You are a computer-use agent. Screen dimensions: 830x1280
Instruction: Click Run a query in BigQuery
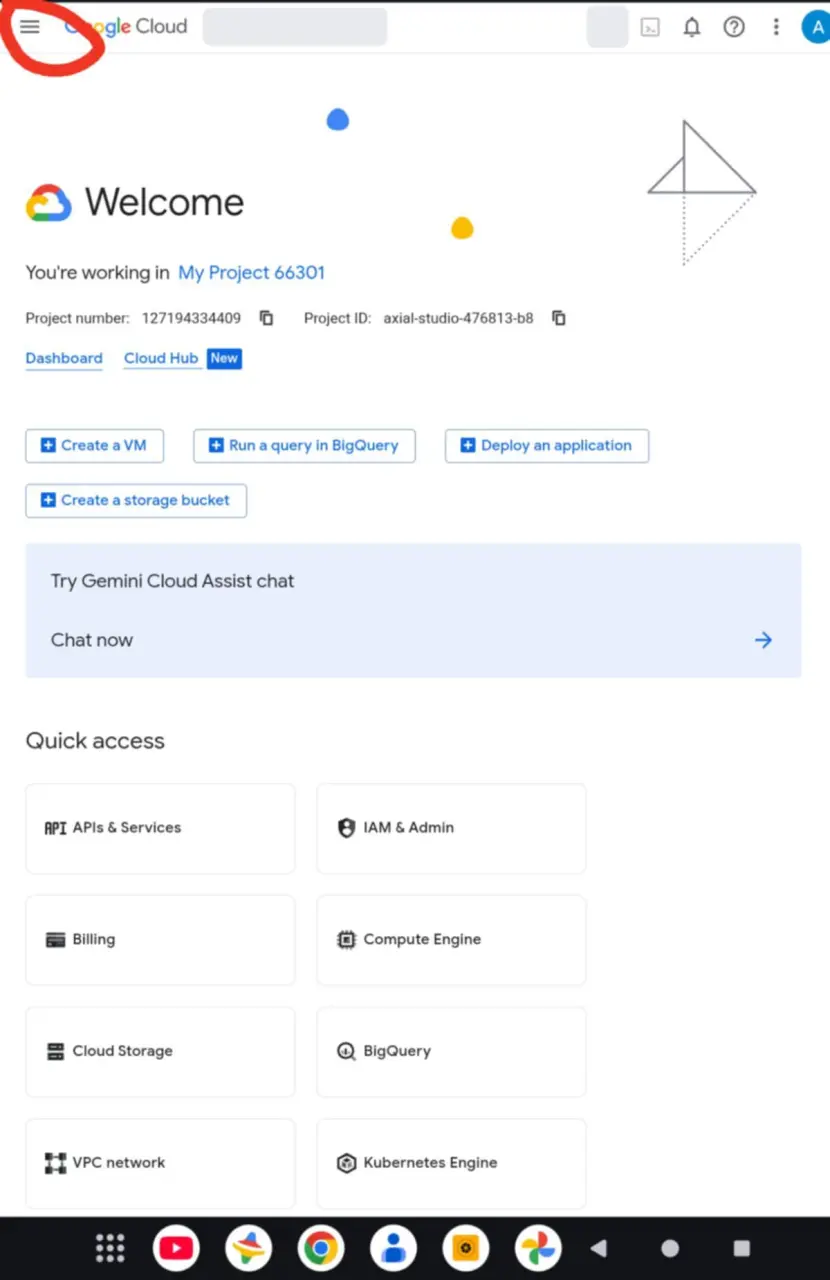[304, 446]
